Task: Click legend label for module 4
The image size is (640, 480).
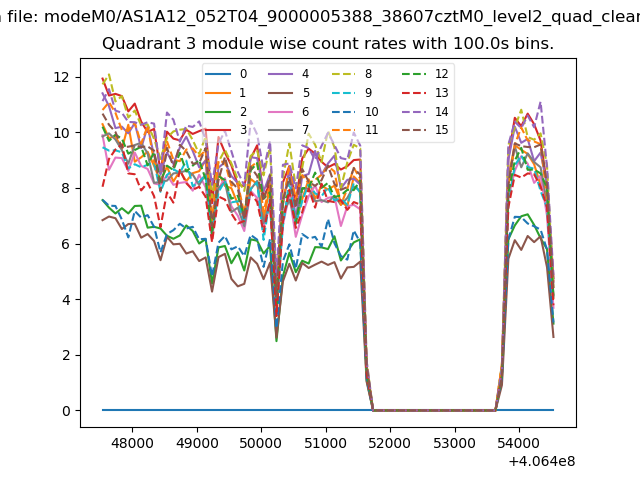Action: (305, 74)
